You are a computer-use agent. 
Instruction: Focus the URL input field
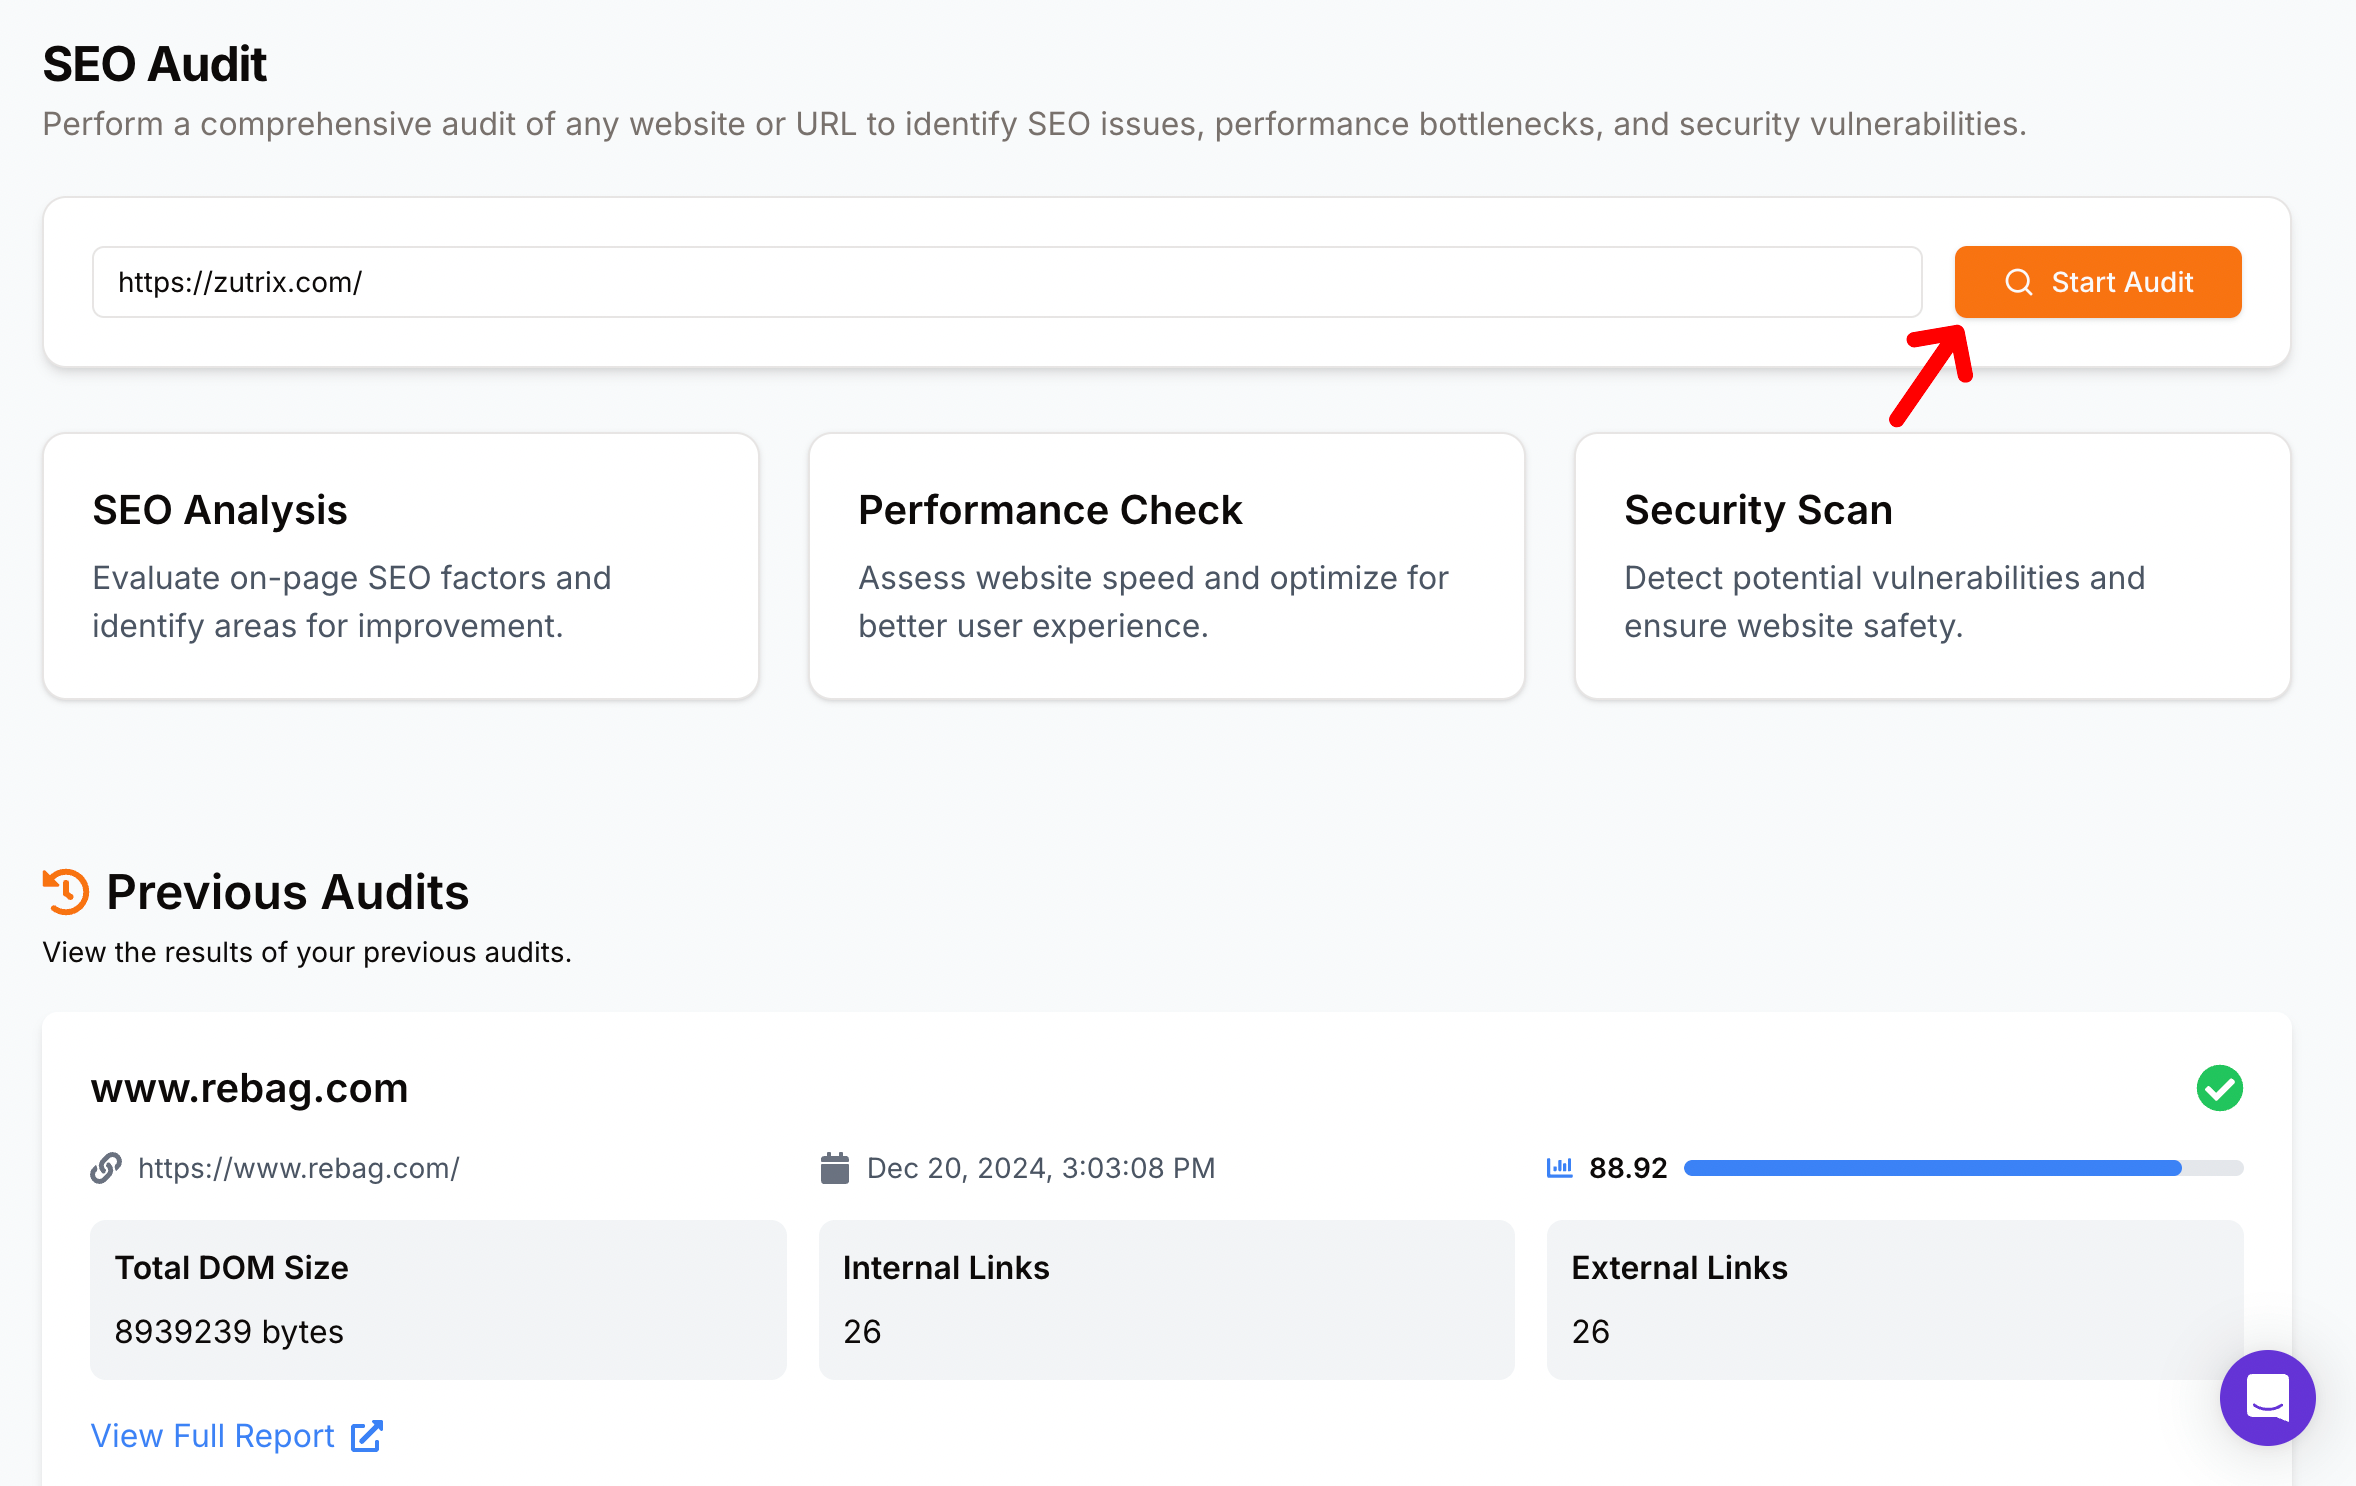point(1006,282)
